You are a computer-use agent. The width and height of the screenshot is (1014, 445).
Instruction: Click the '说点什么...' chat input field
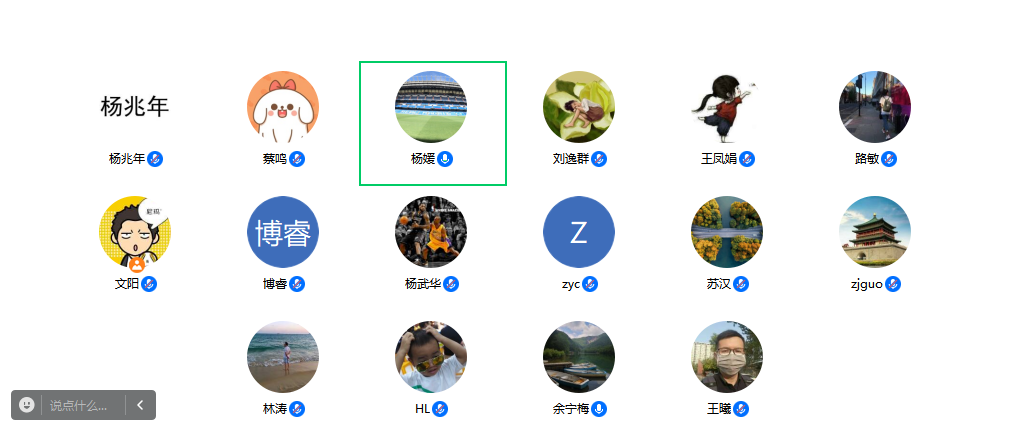point(83,406)
